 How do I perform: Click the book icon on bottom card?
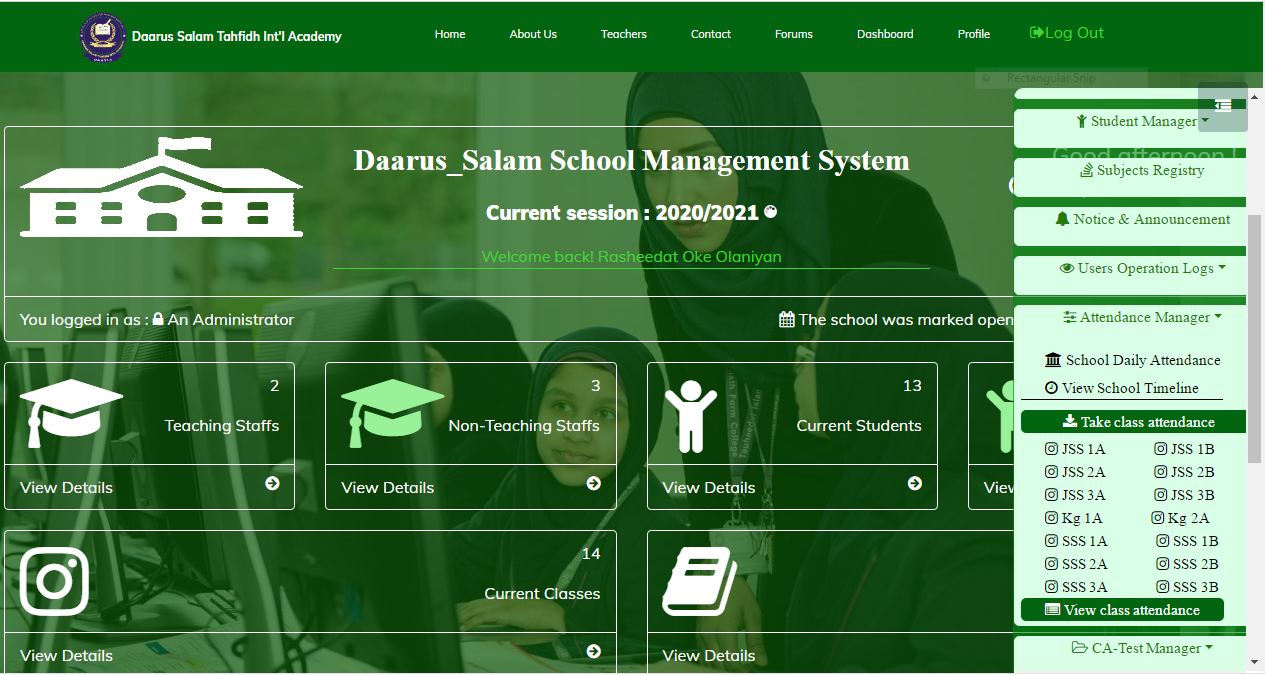(x=699, y=581)
